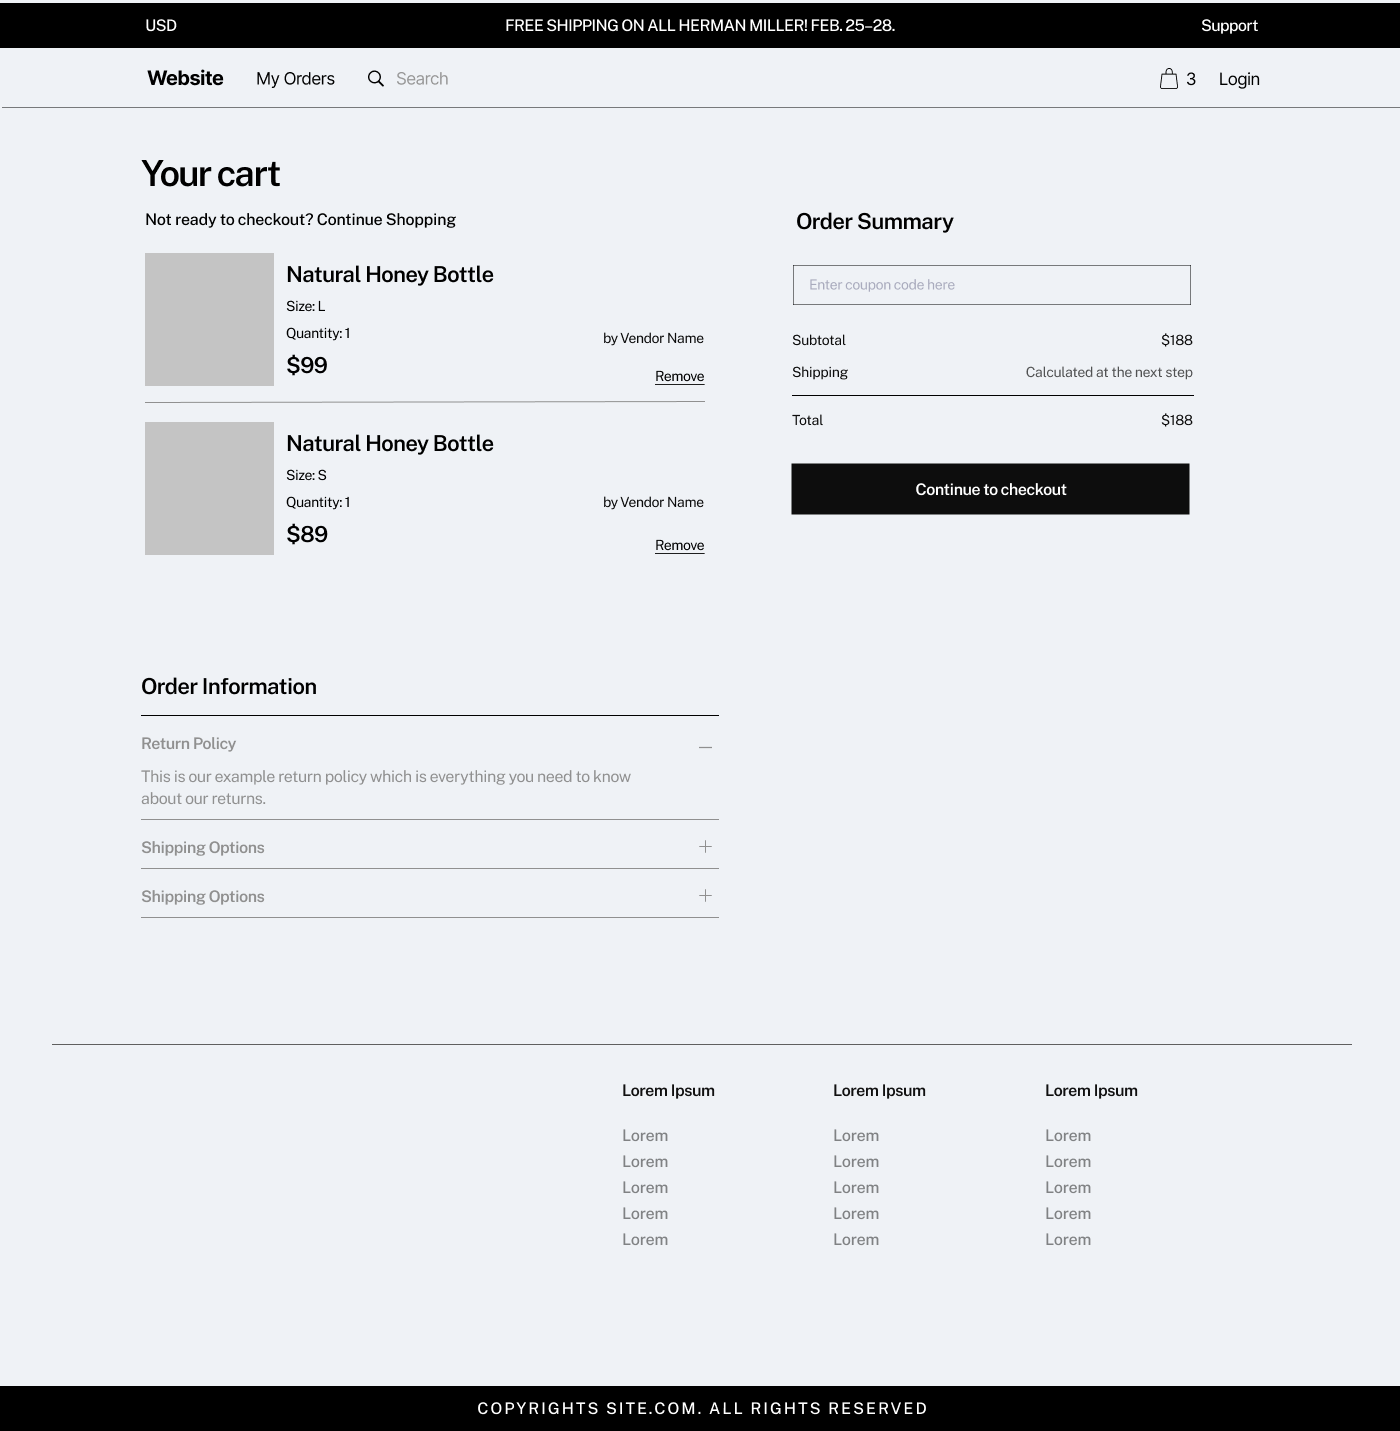Click the $99 price text

coord(307,365)
